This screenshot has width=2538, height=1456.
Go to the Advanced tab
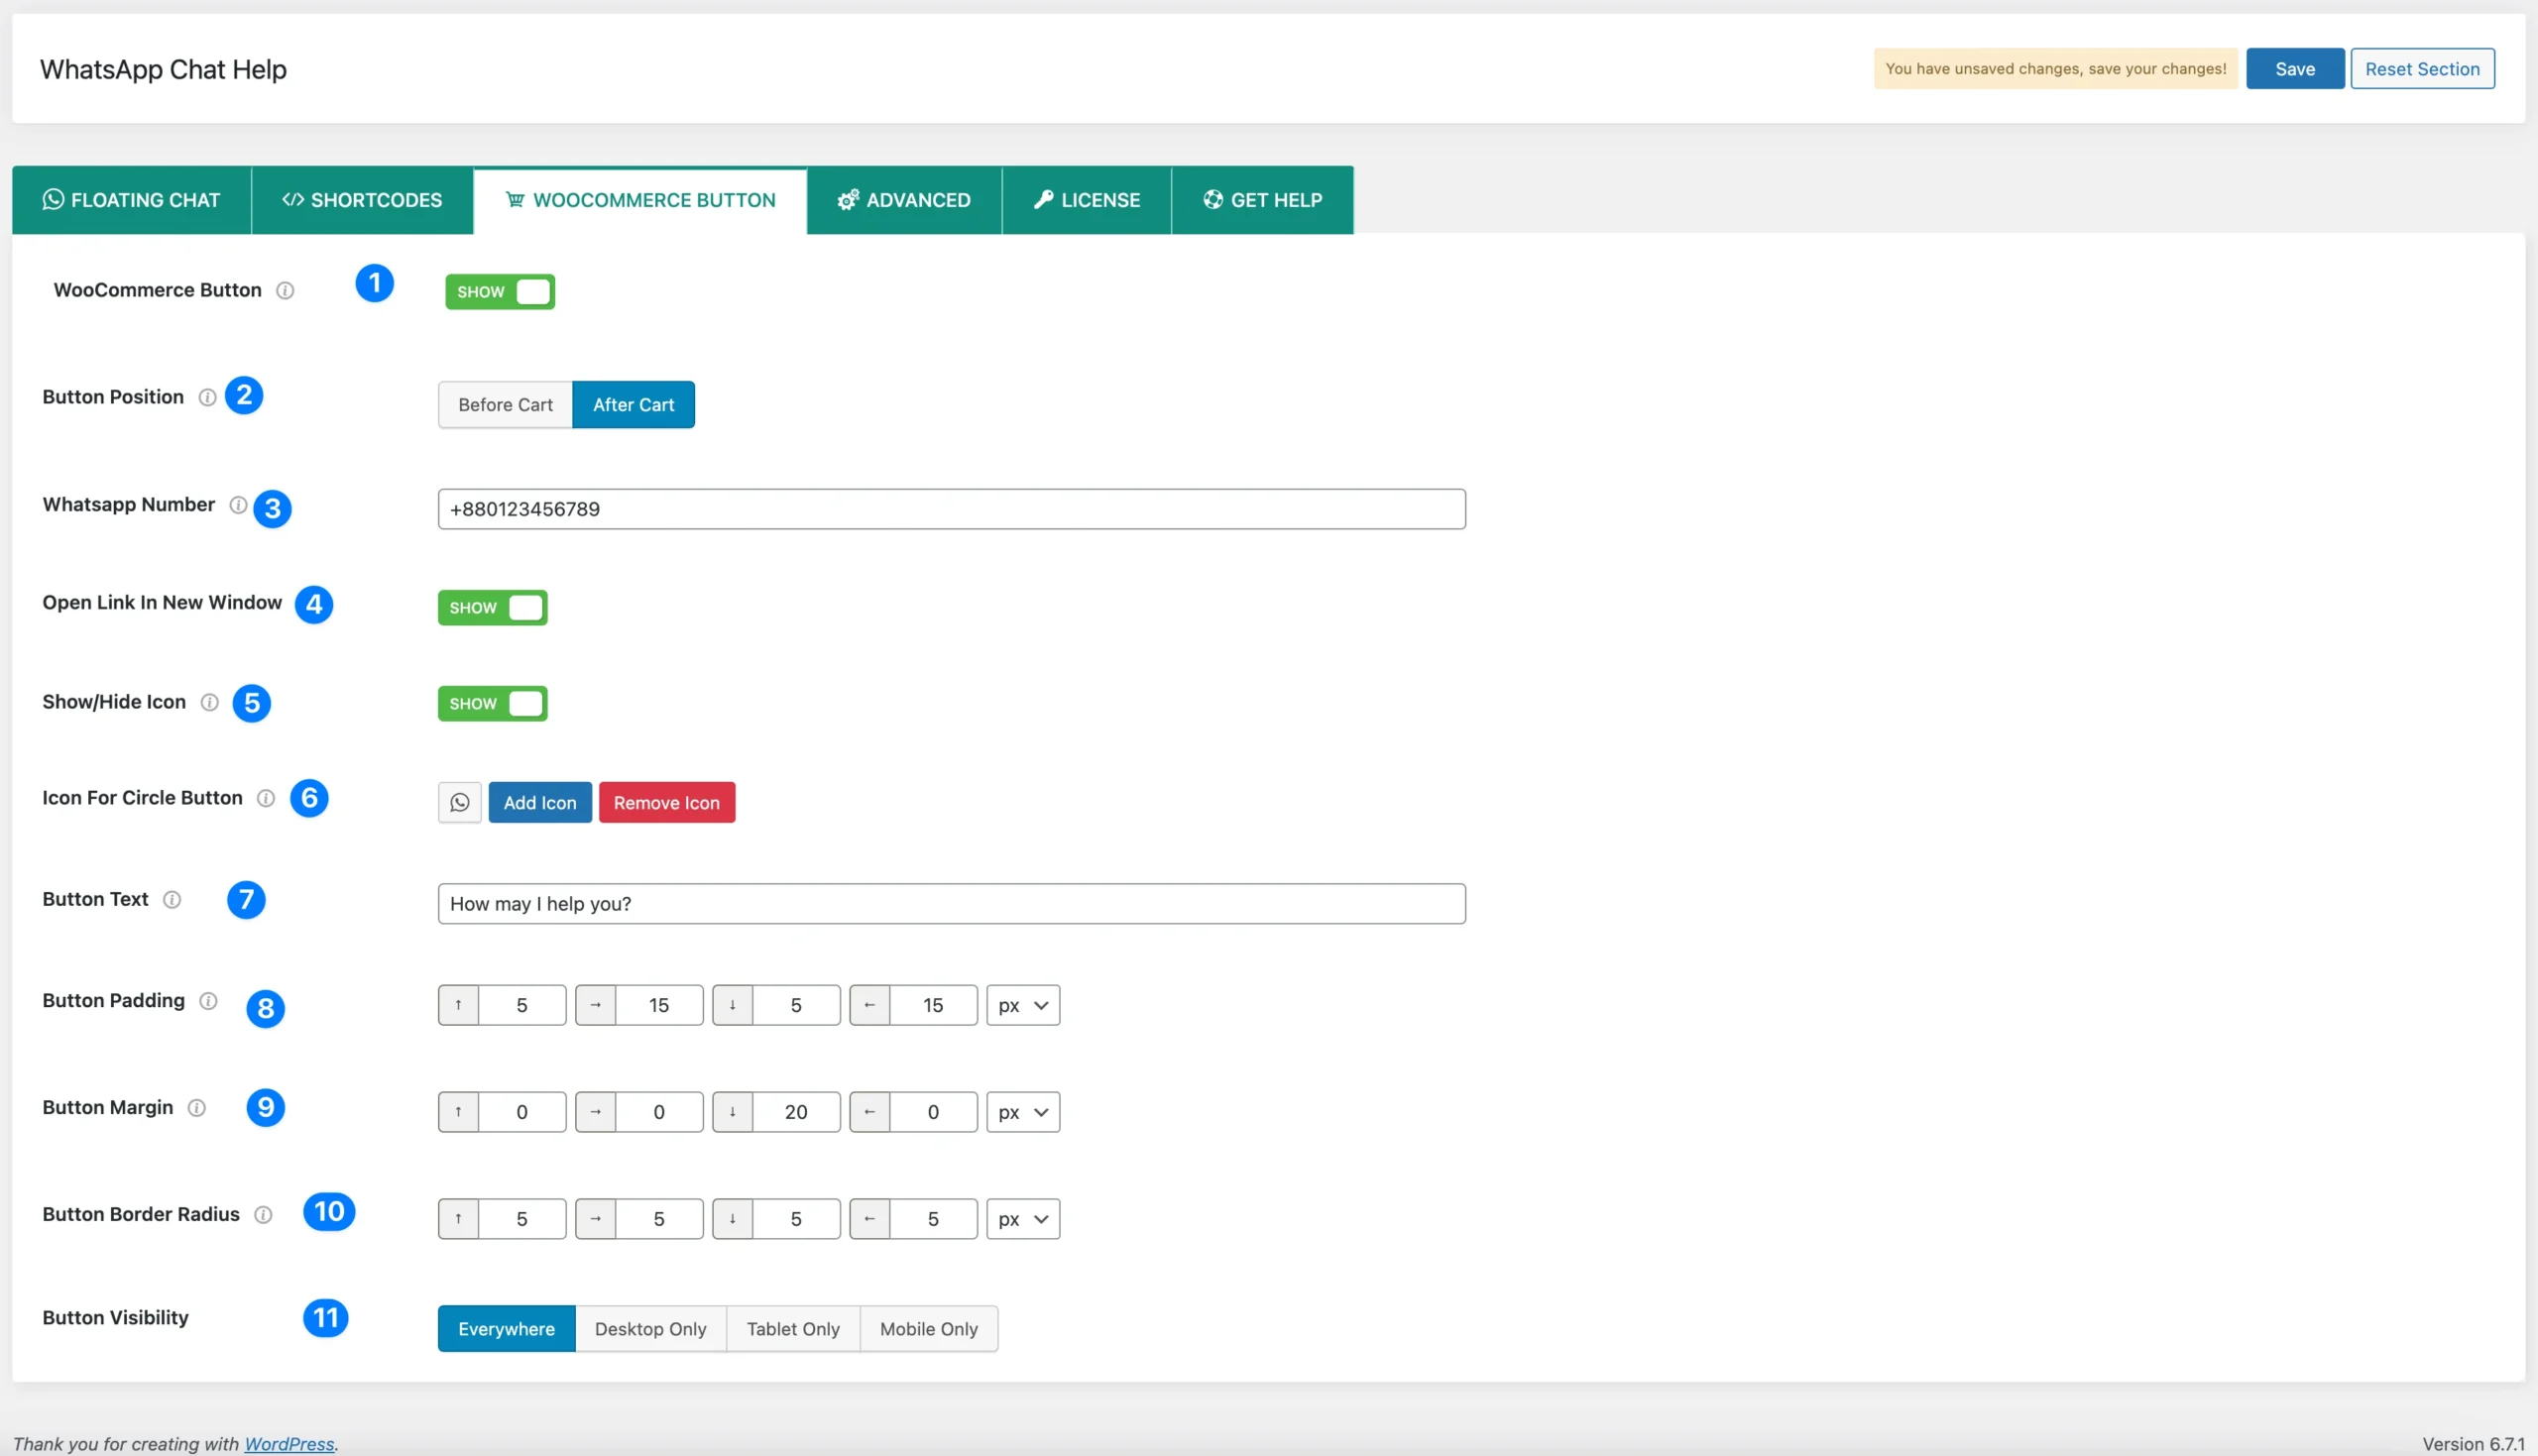904,200
